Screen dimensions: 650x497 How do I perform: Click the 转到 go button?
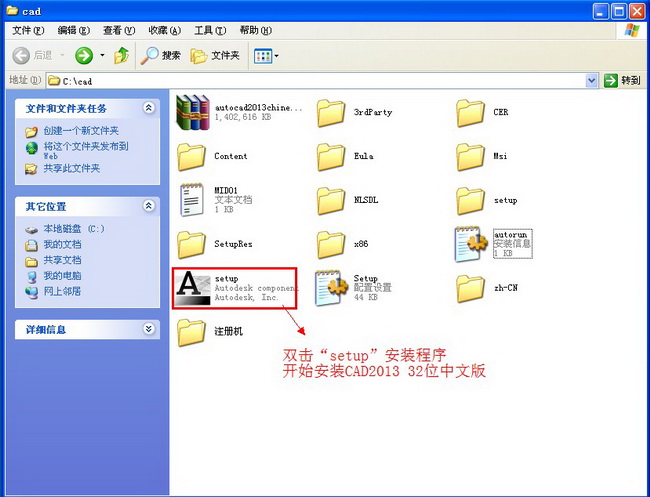click(622, 80)
